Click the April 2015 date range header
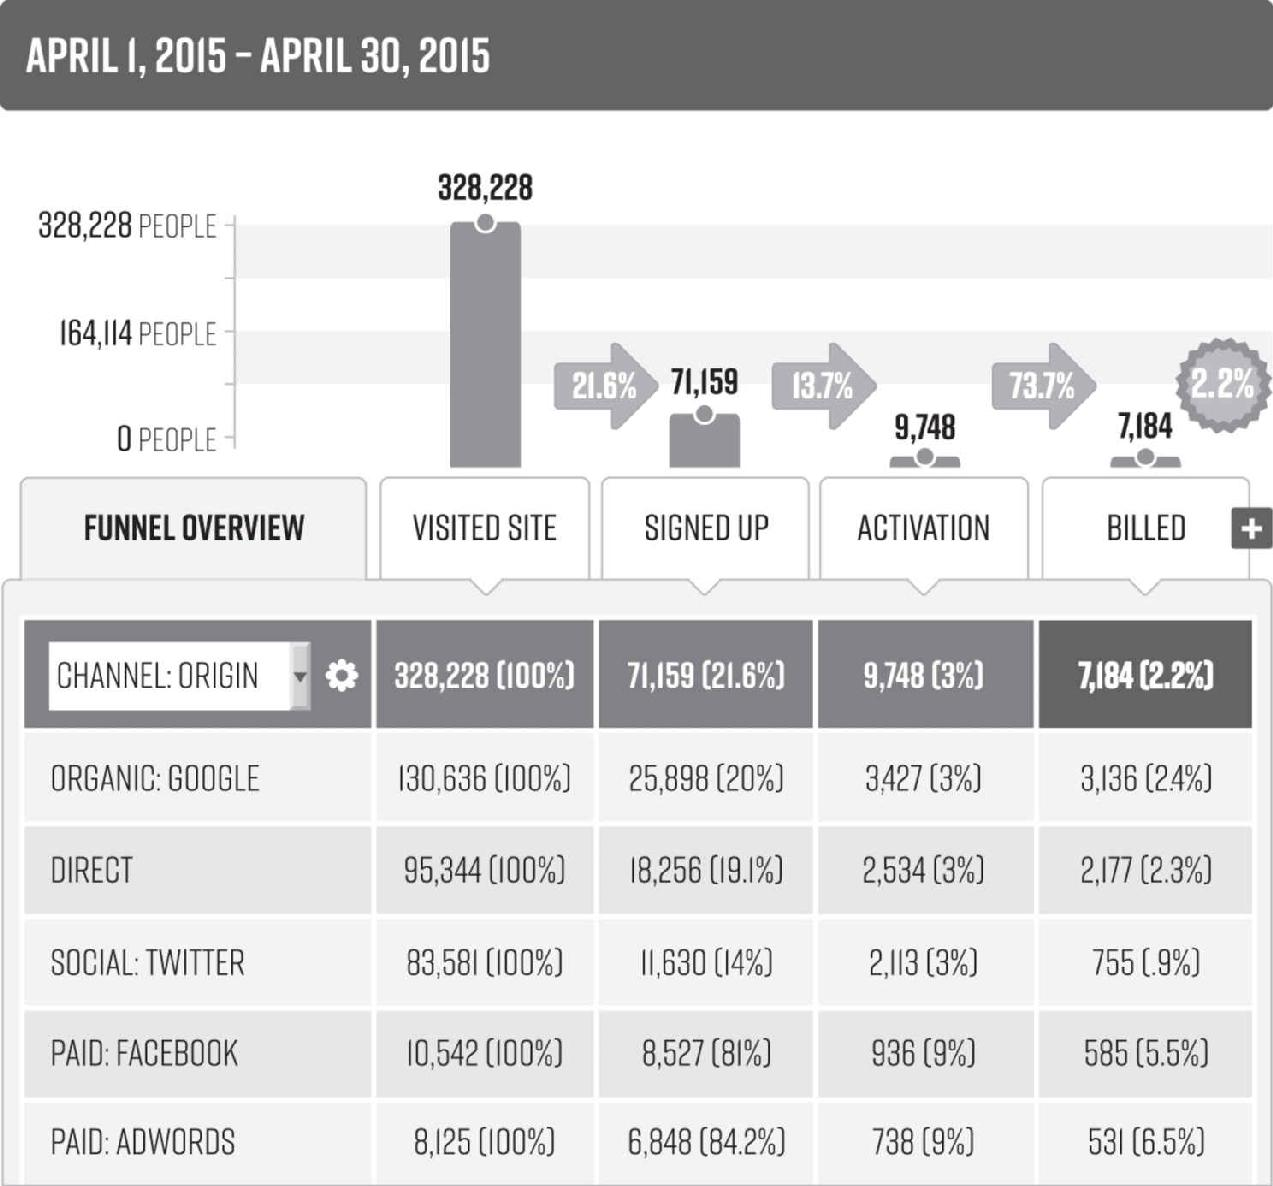 coord(258,55)
